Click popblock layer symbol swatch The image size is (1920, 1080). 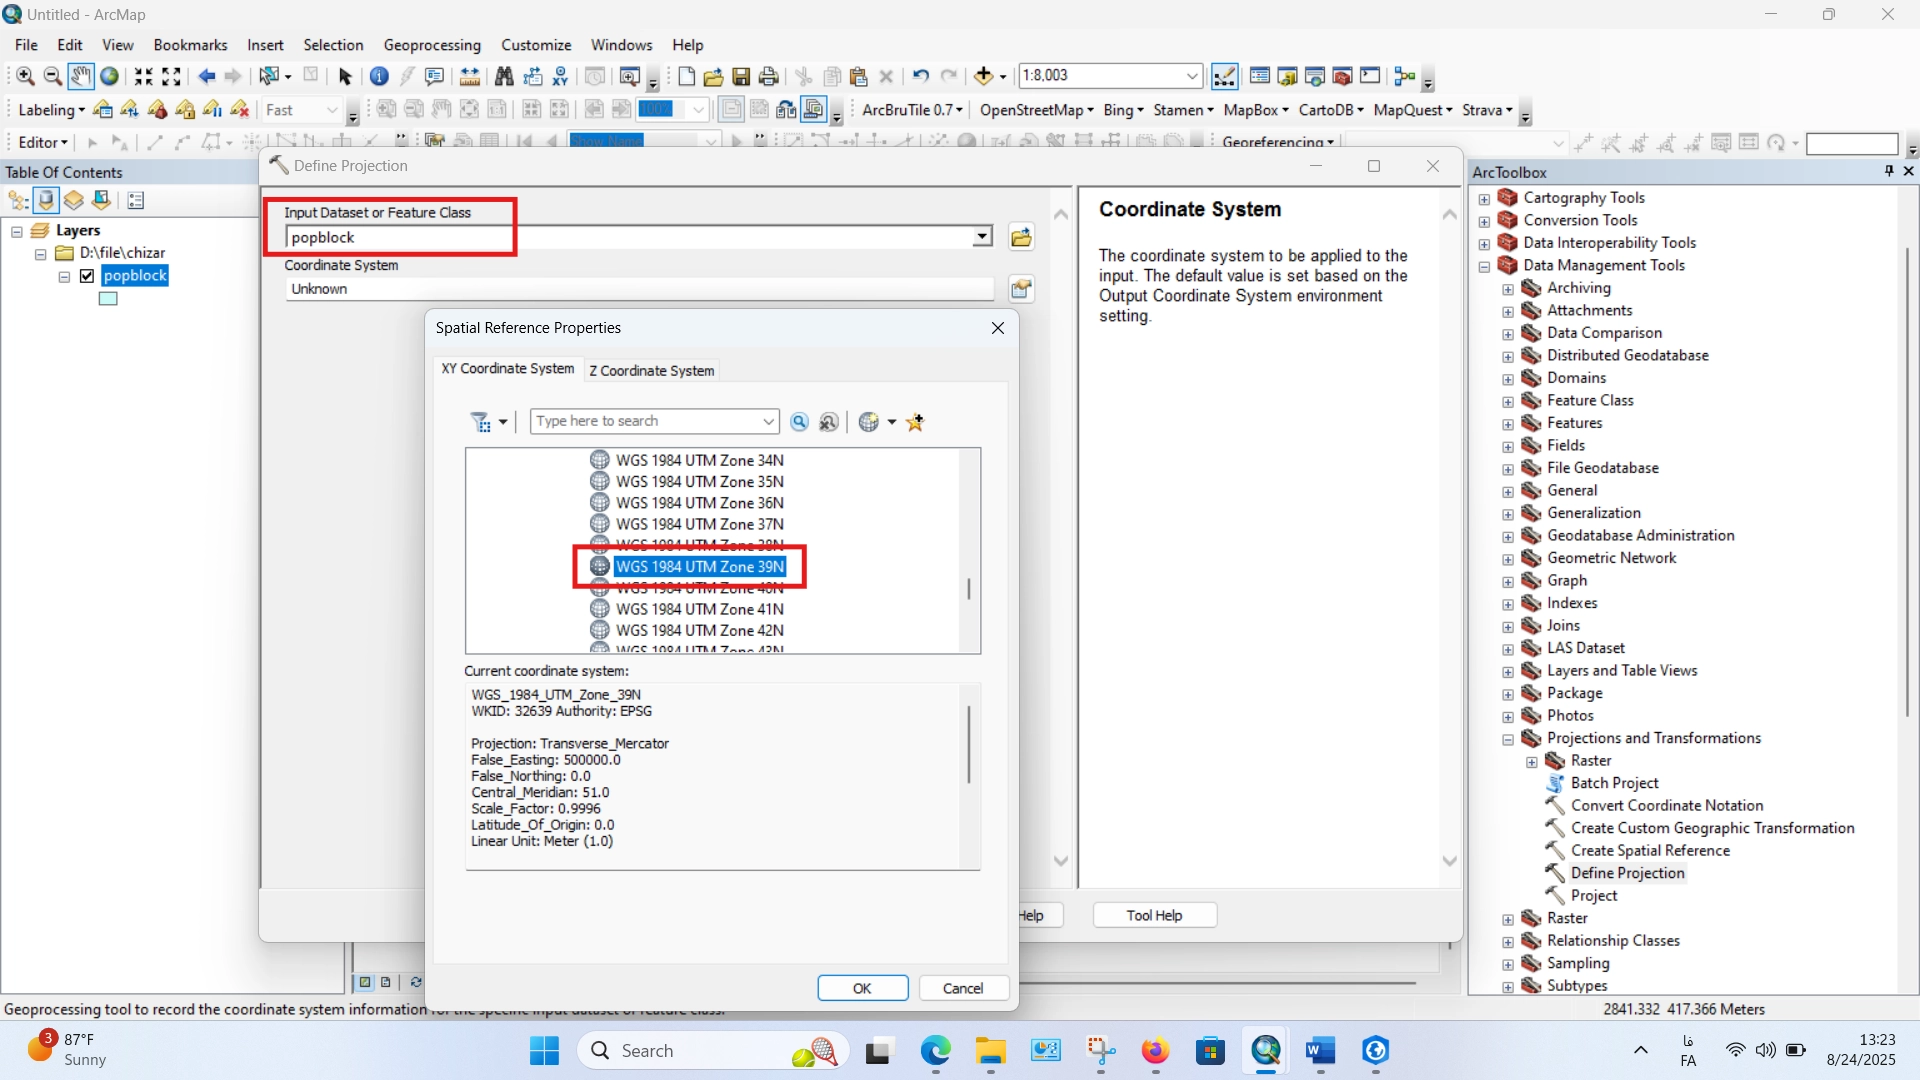pos(108,299)
